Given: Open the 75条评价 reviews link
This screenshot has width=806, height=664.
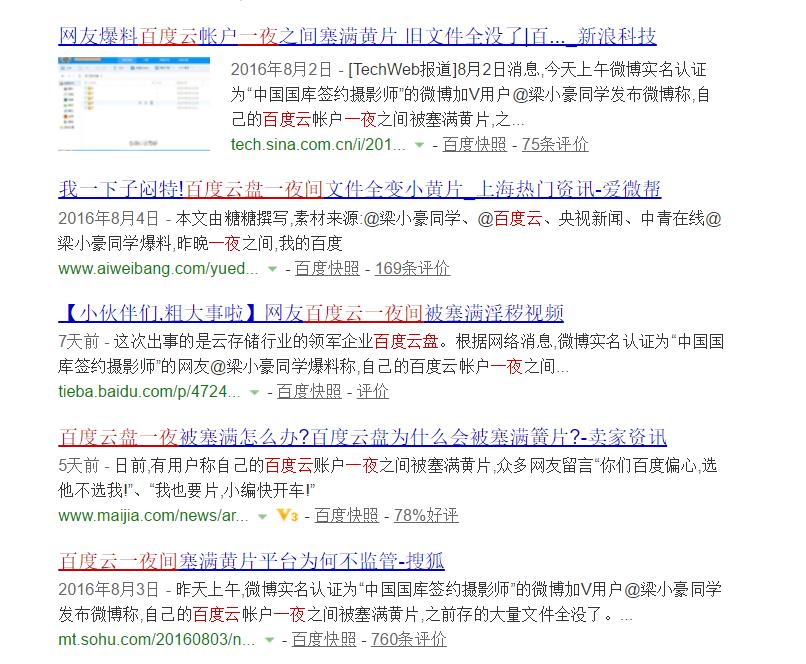Looking at the screenshot, I should [x=555, y=144].
